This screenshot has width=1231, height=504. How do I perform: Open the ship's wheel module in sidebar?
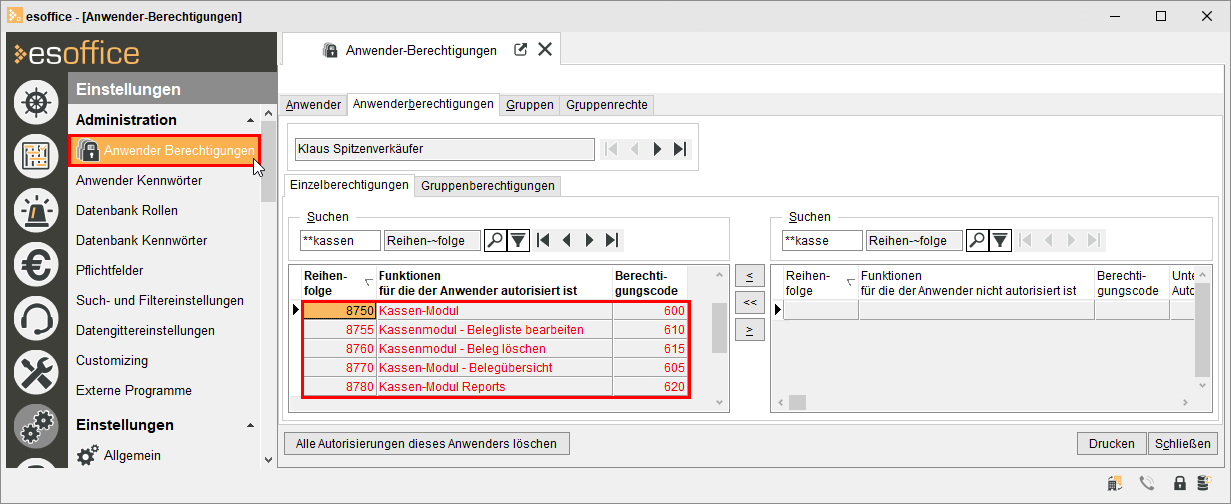point(35,101)
